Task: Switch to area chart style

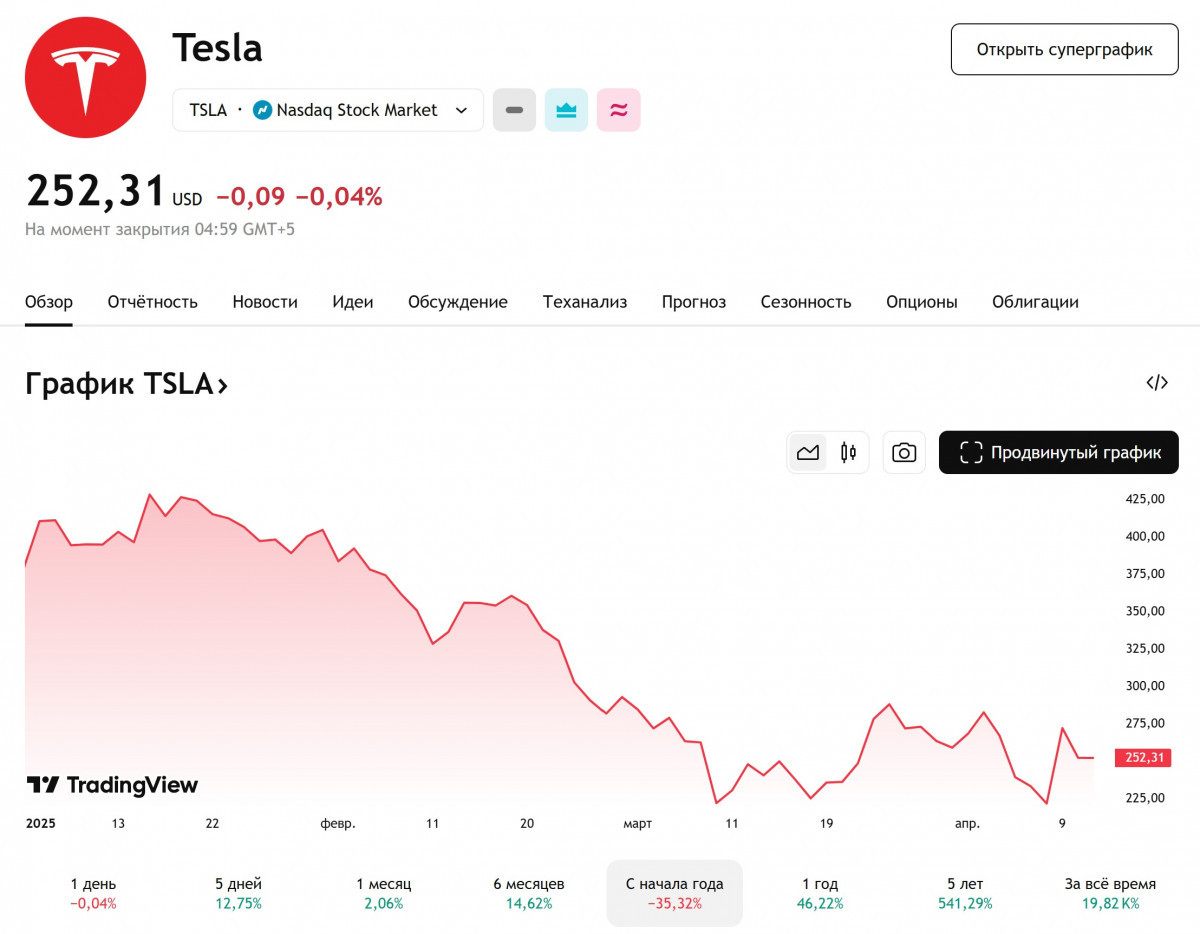Action: click(808, 453)
